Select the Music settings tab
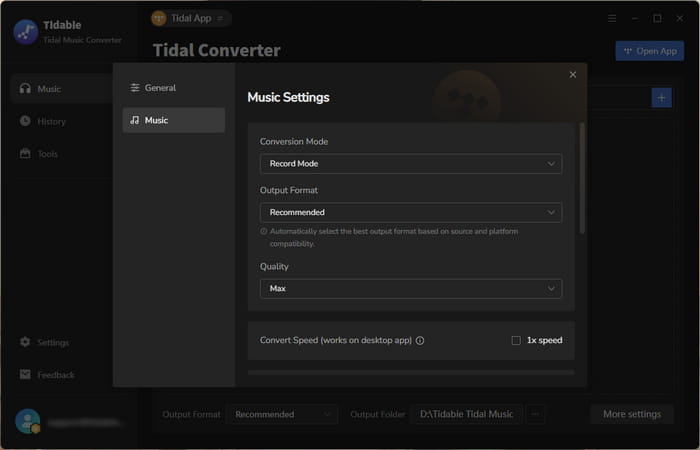The height and width of the screenshot is (450, 700). click(174, 120)
